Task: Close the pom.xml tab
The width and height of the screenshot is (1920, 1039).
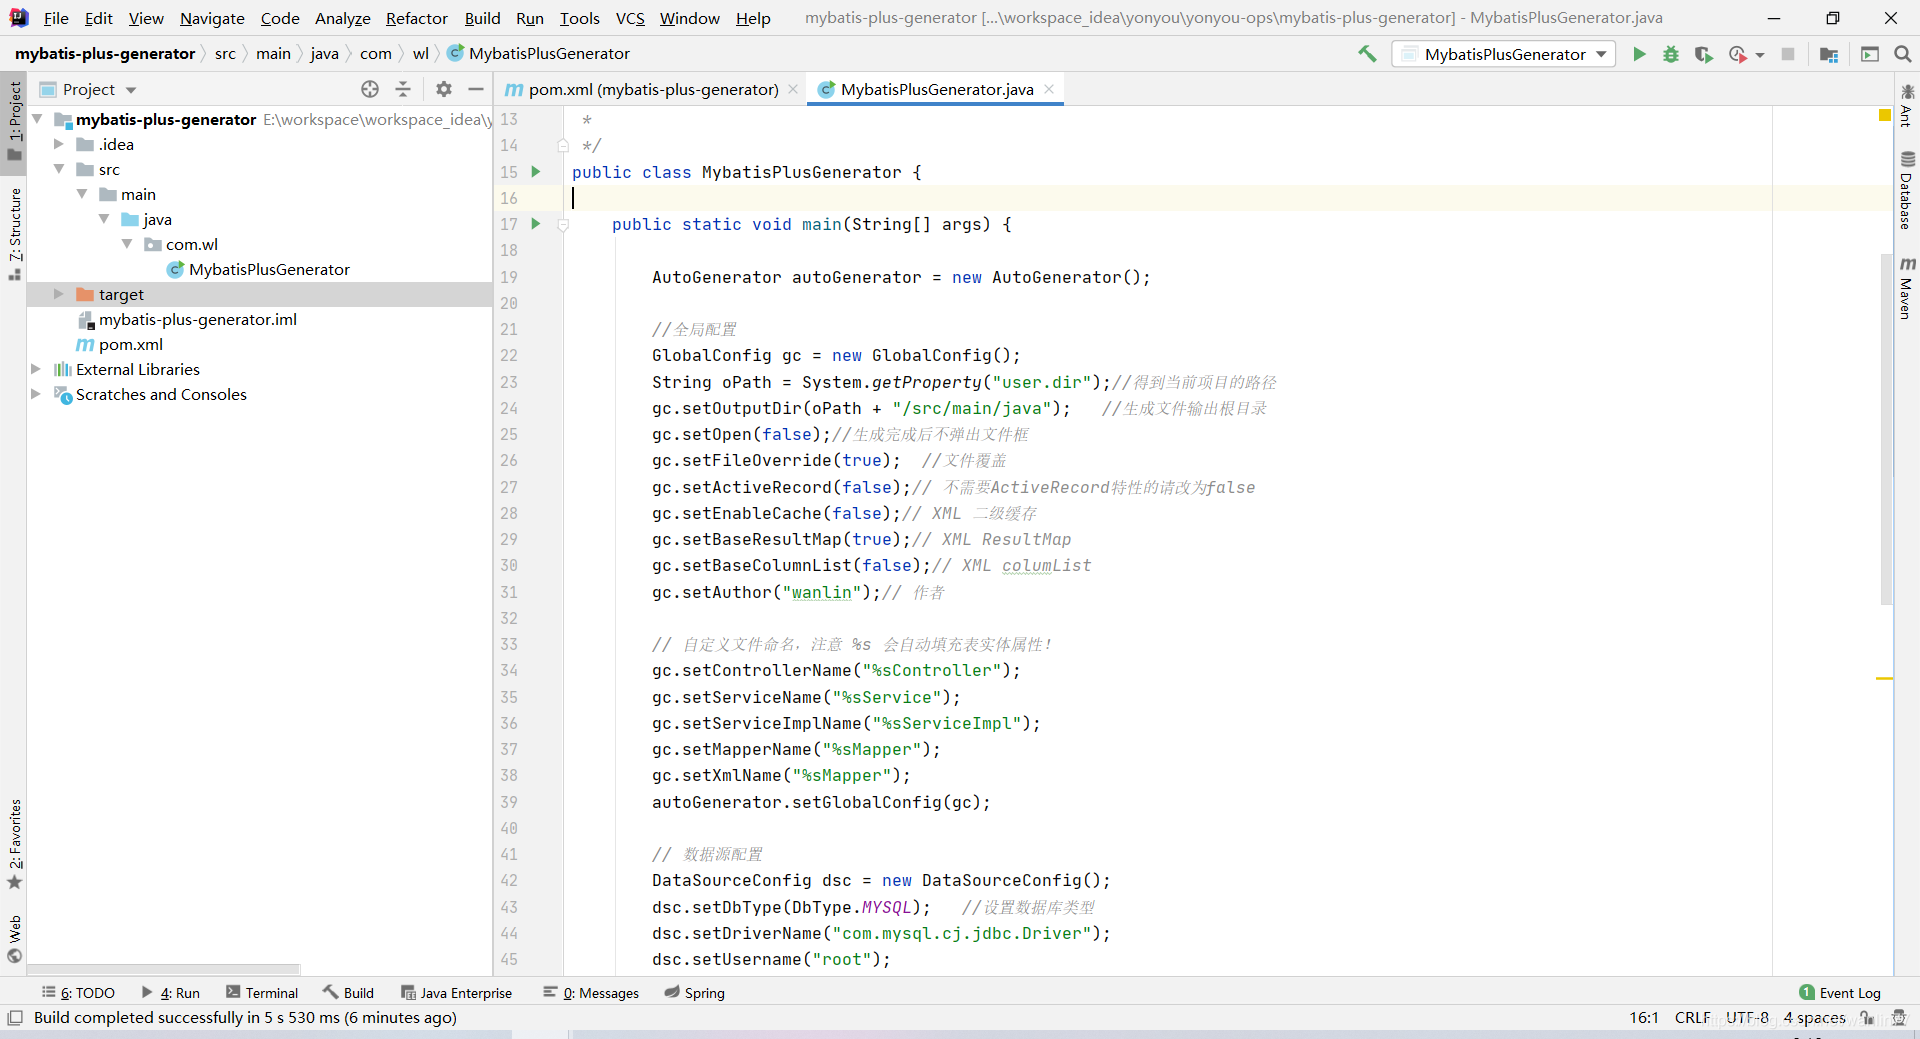Action: pos(793,89)
